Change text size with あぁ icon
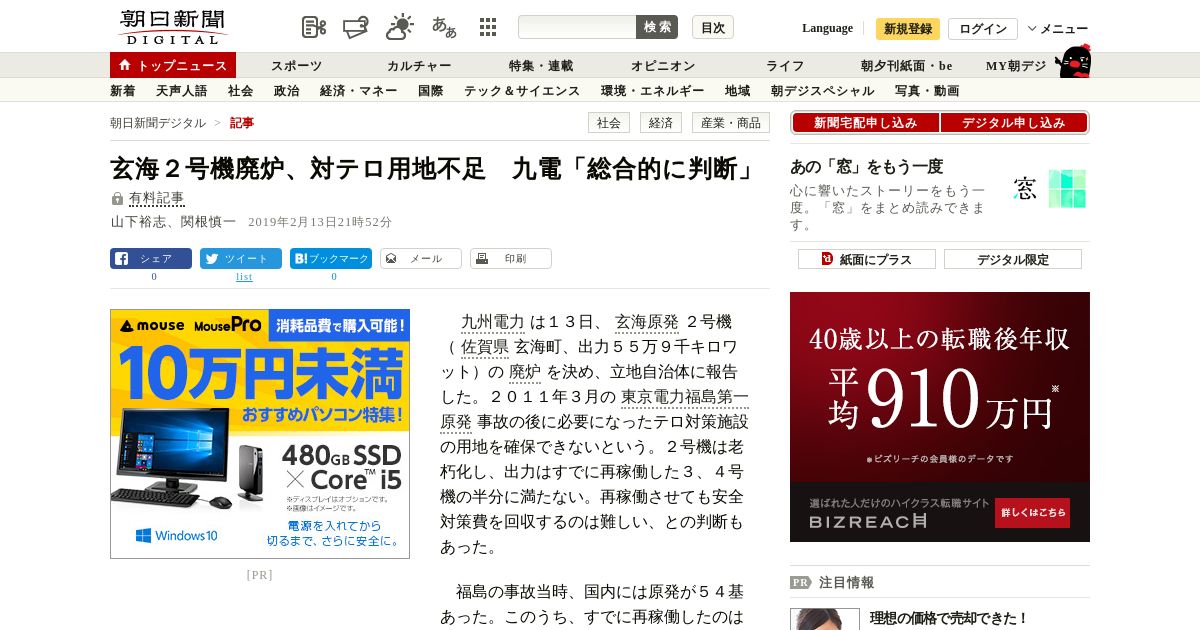 (444, 27)
